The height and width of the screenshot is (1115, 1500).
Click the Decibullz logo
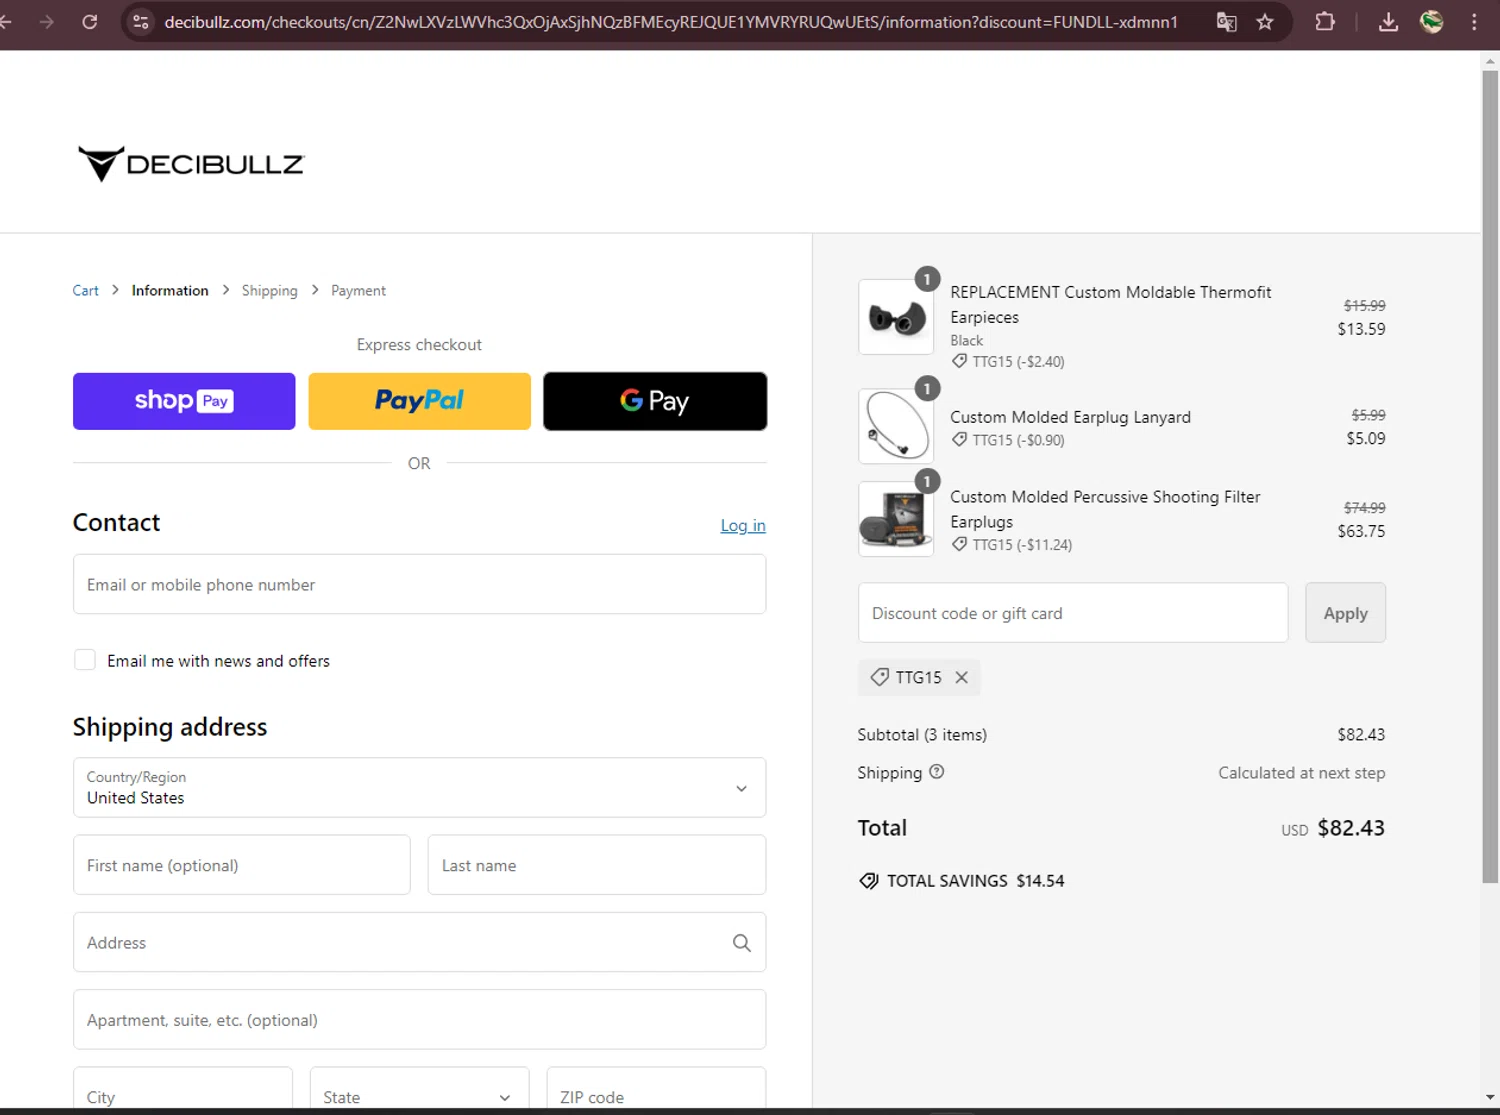click(x=191, y=164)
